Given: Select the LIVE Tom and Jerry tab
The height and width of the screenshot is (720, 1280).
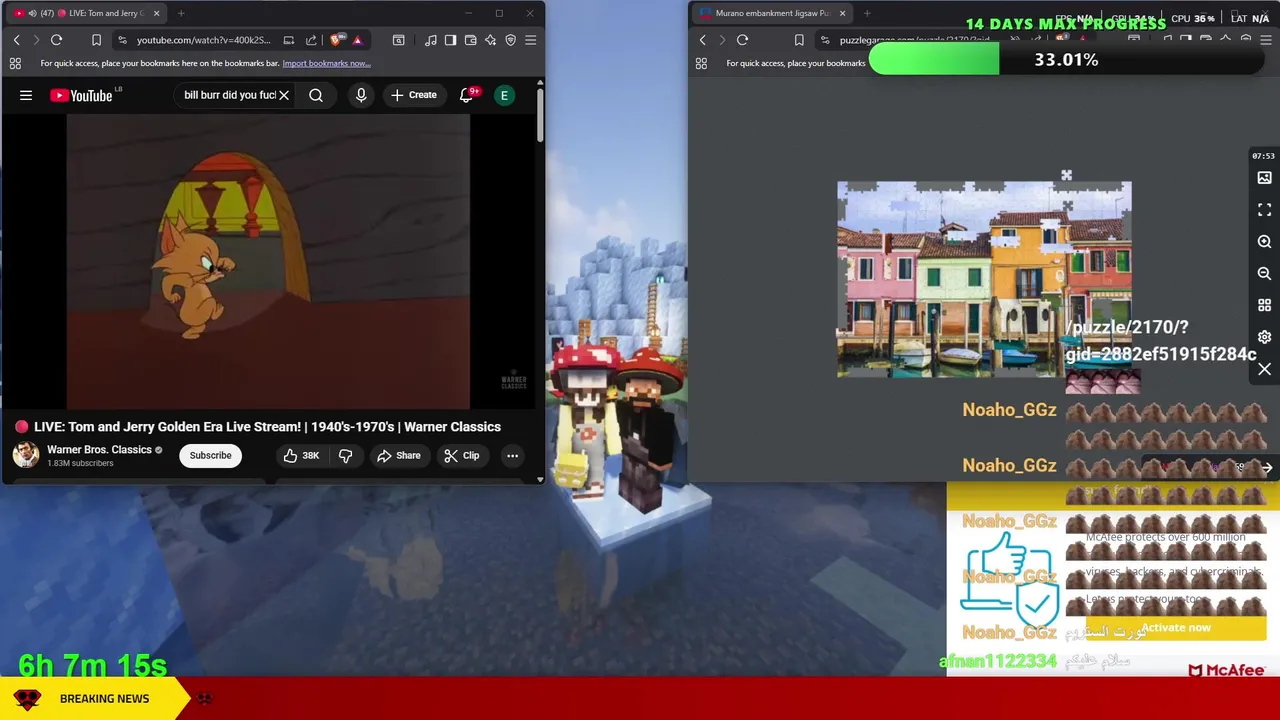Looking at the screenshot, I should [x=85, y=13].
